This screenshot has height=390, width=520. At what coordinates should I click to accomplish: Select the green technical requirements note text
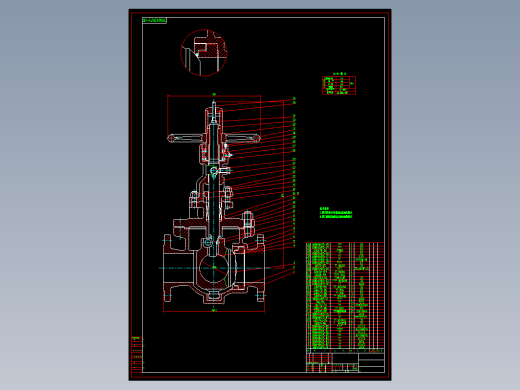(336, 213)
